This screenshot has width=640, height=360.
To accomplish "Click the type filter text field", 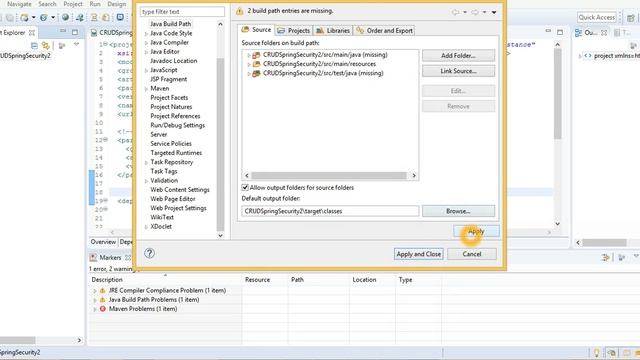I will point(182,12).
